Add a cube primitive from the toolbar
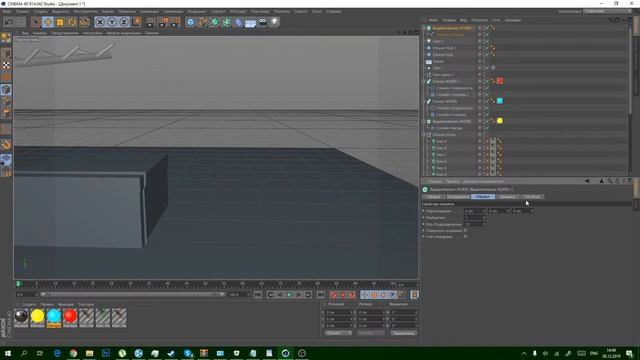 pyautogui.click(x=190, y=22)
